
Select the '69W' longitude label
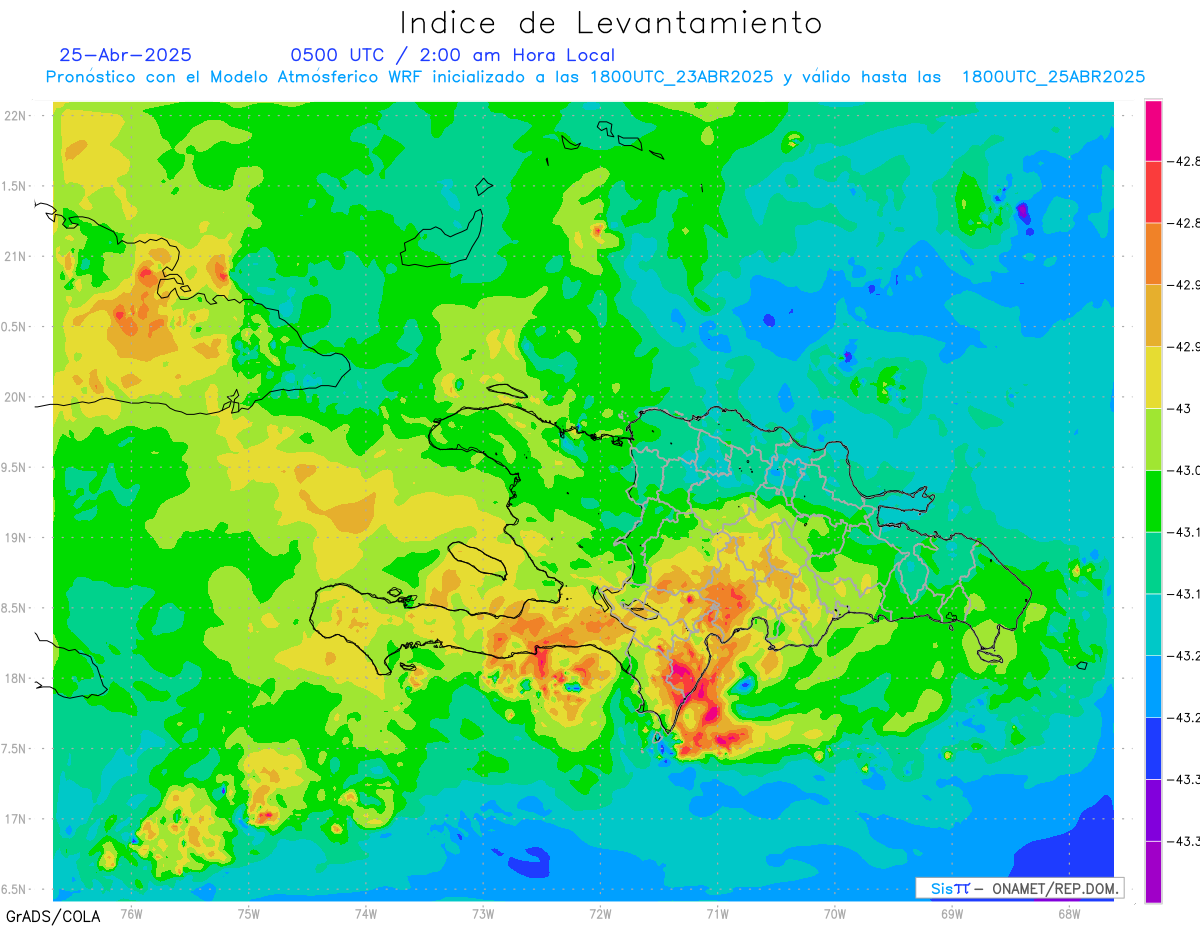click(952, 913)
